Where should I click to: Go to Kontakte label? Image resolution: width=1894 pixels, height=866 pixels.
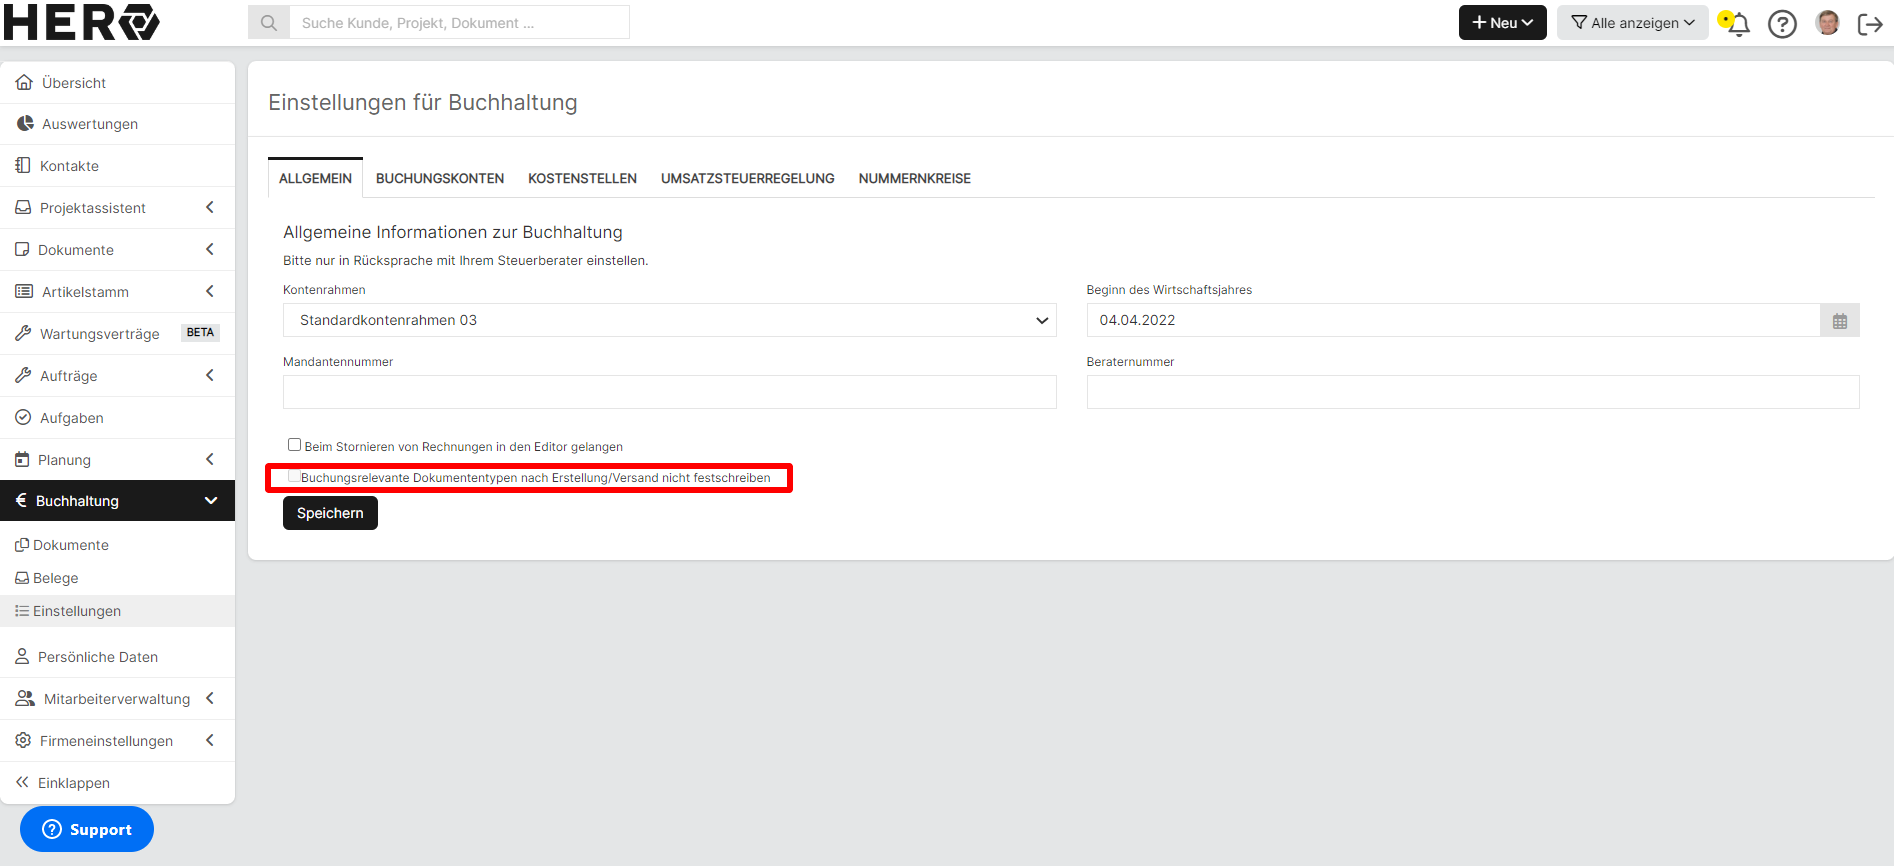(69, 166)
